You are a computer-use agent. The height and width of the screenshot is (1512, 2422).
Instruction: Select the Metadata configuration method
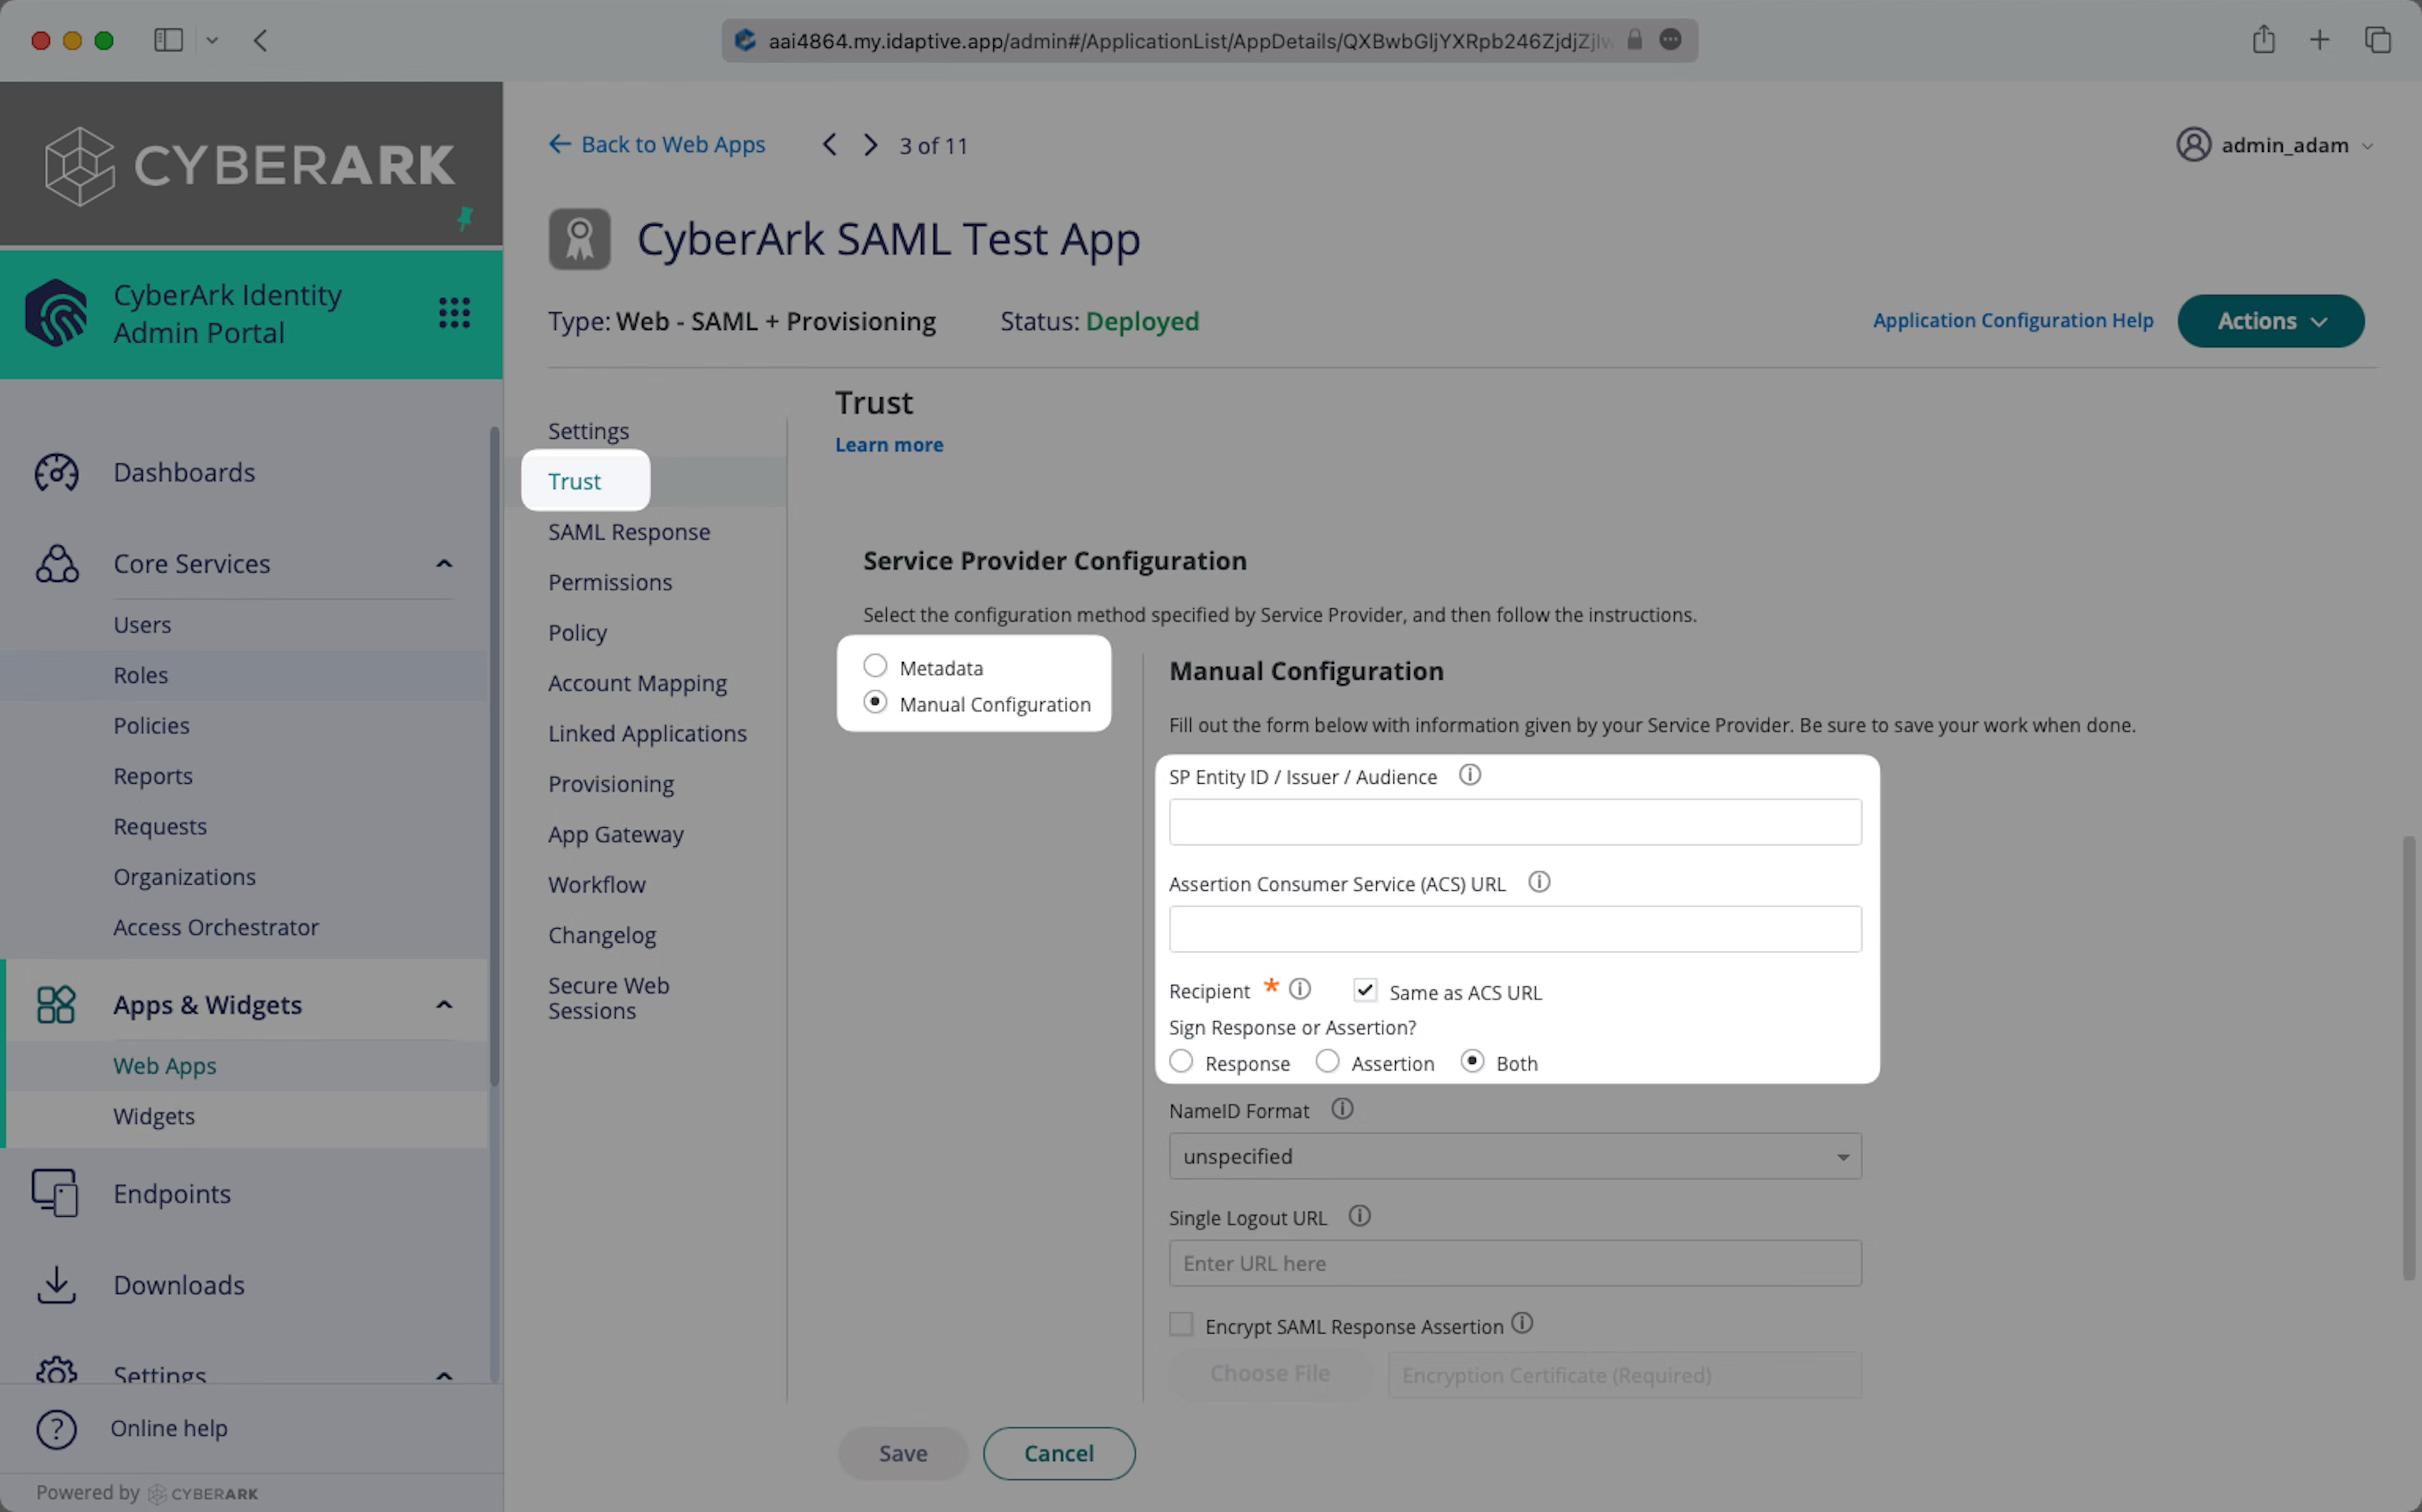[875, 665]
